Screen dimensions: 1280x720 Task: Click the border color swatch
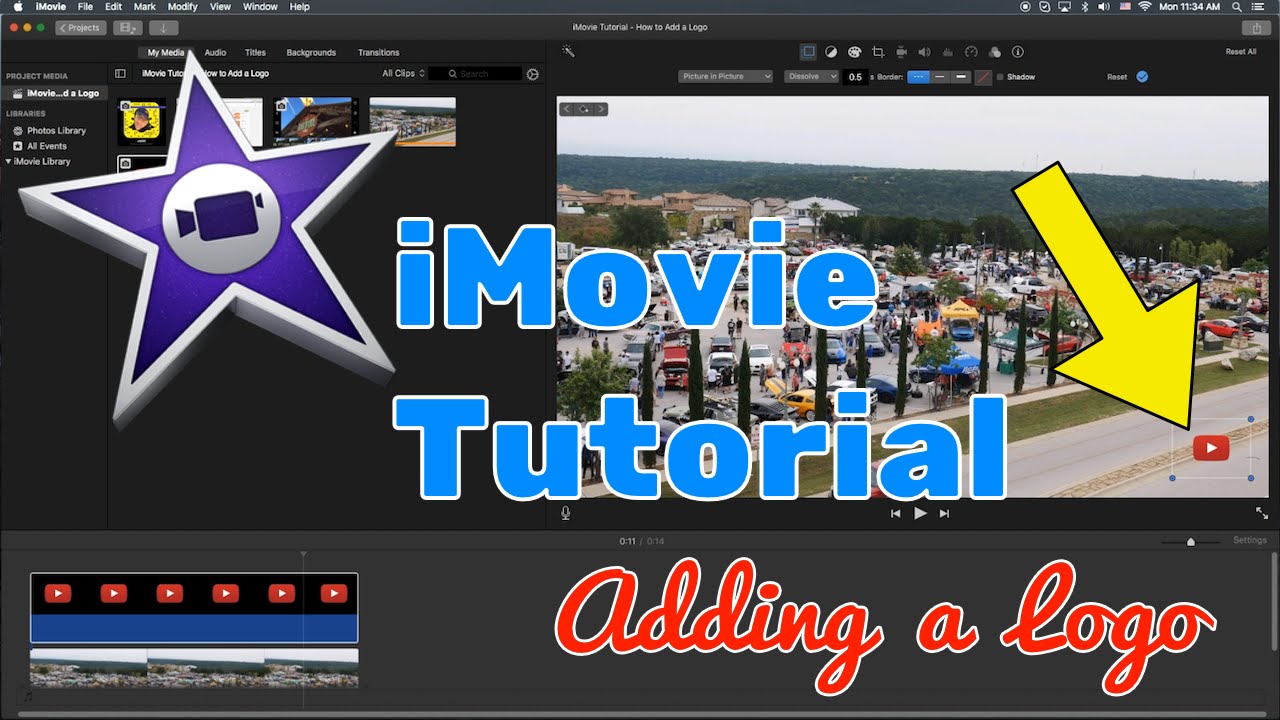(x=984, y=77)
